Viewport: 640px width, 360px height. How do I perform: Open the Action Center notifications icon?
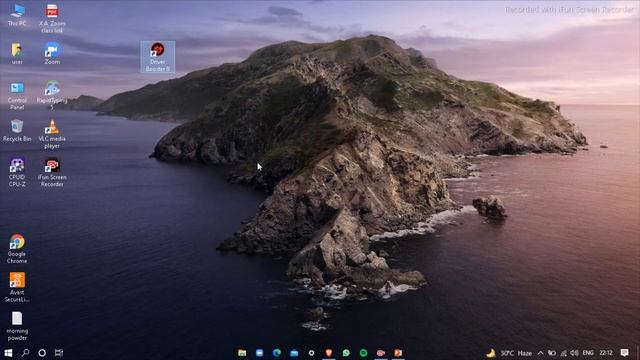624,353
